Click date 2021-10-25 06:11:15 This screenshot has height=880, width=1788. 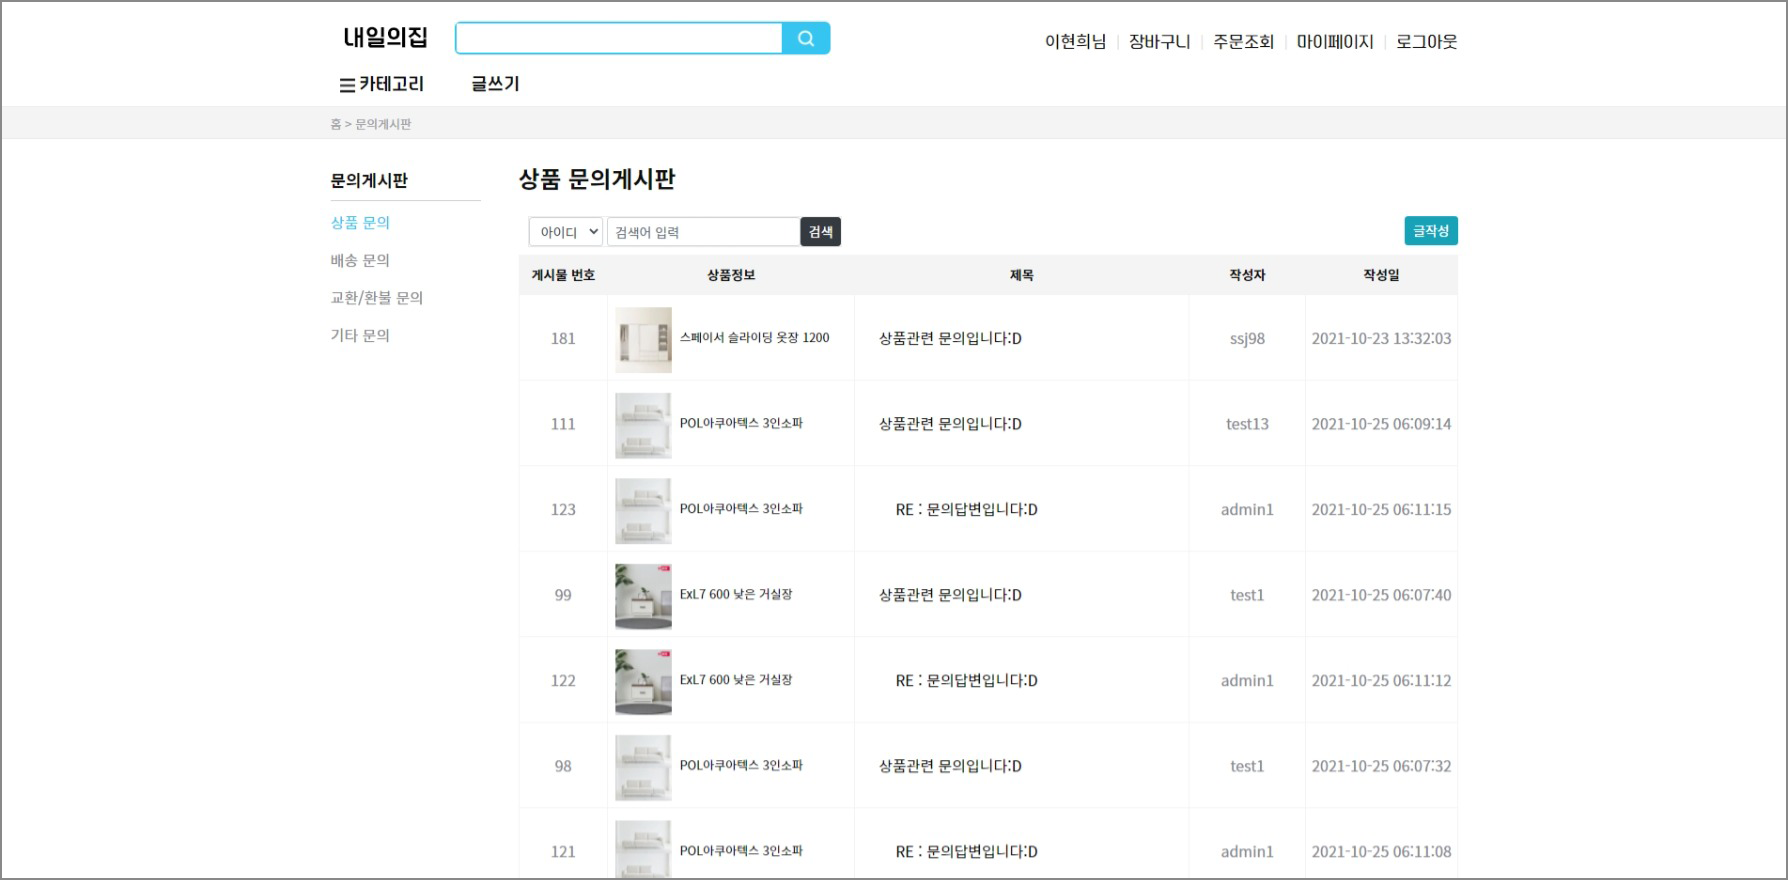tap(1381, 510)
